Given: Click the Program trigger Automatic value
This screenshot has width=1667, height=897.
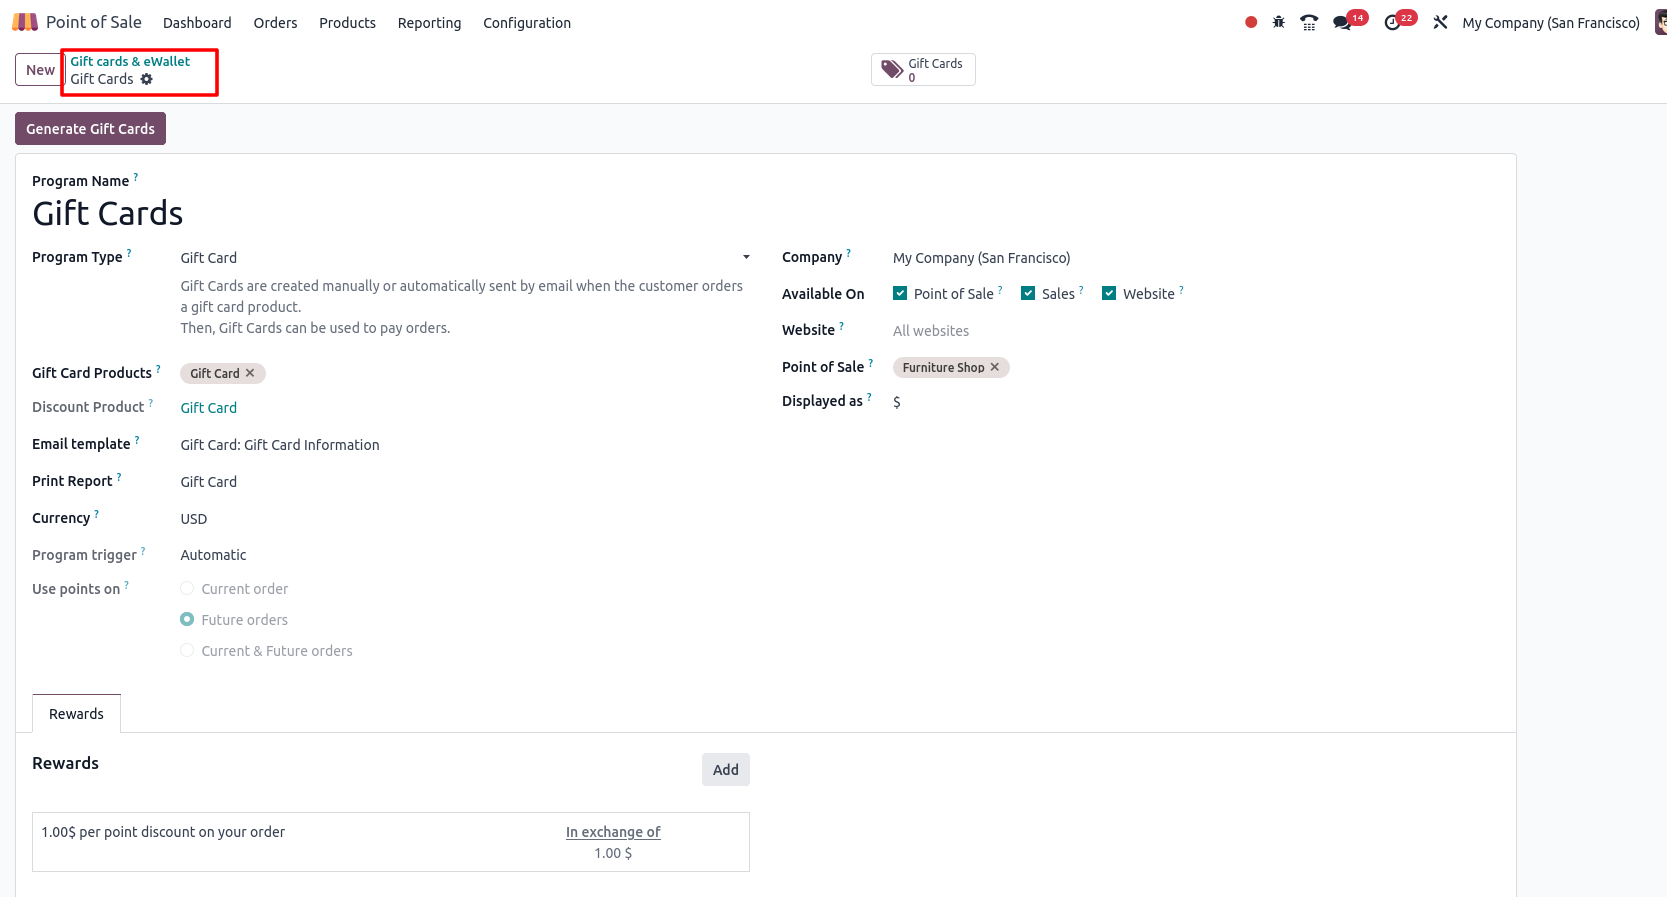Looking at the screenshot, I should (x=213, y=555).
